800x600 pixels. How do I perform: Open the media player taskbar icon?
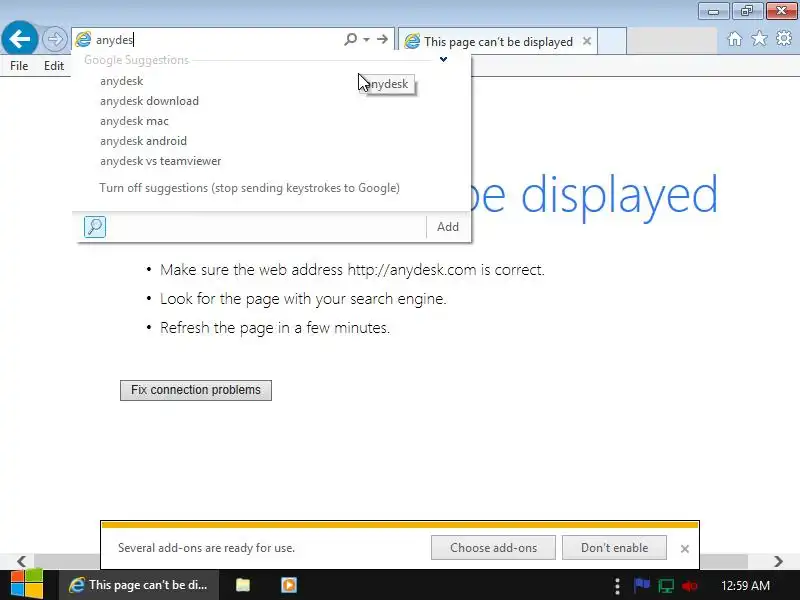[x=289, y=585]
